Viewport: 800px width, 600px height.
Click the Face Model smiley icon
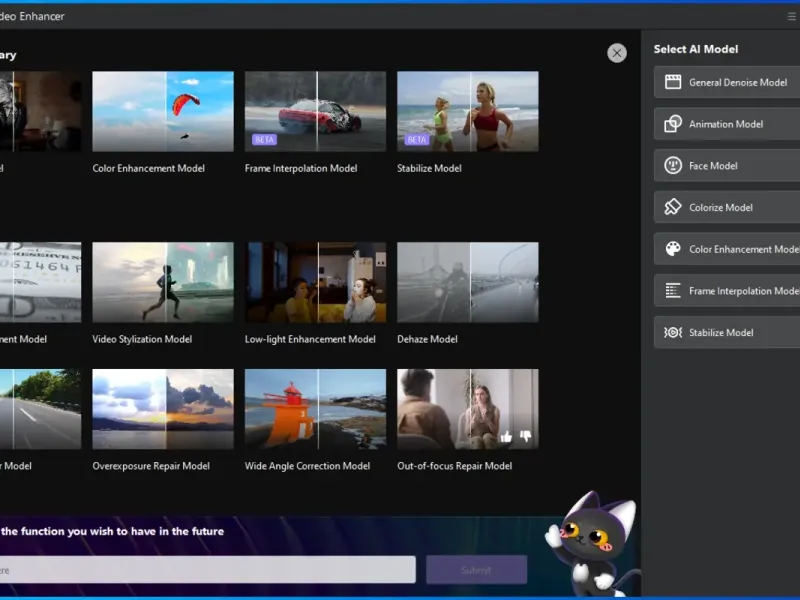click(672, 166)
